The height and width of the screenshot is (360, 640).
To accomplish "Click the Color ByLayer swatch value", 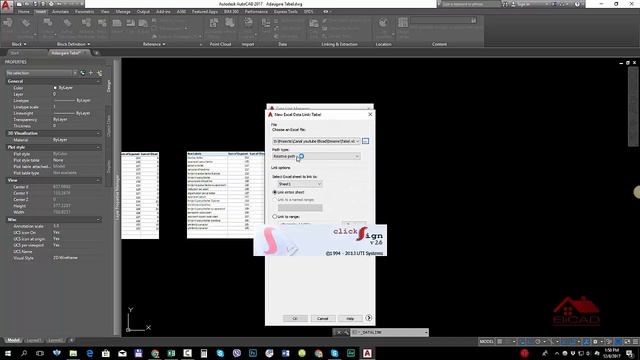I will pos(63,88).
